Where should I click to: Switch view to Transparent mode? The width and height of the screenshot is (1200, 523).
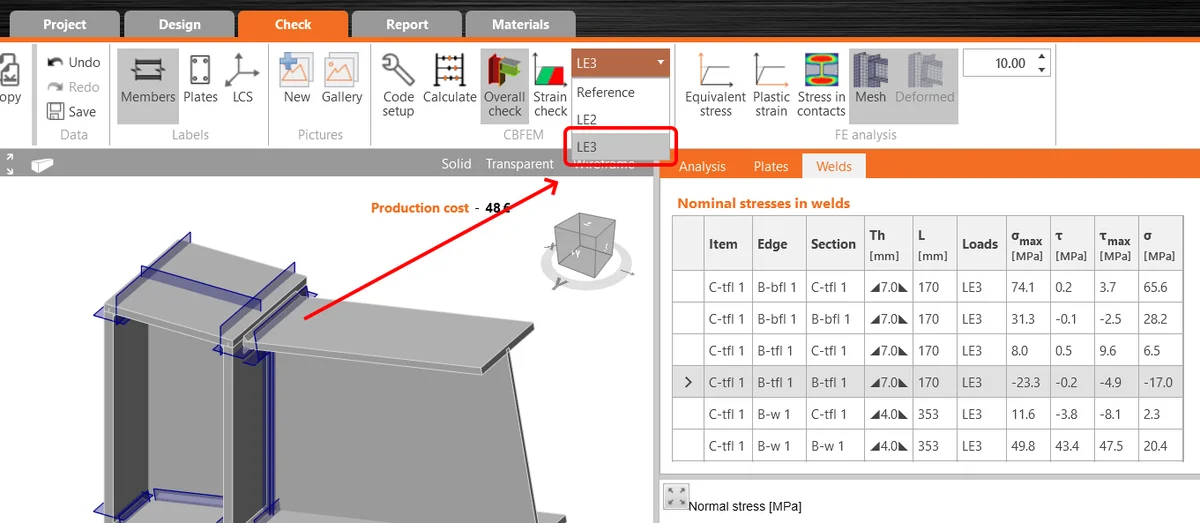519,164
